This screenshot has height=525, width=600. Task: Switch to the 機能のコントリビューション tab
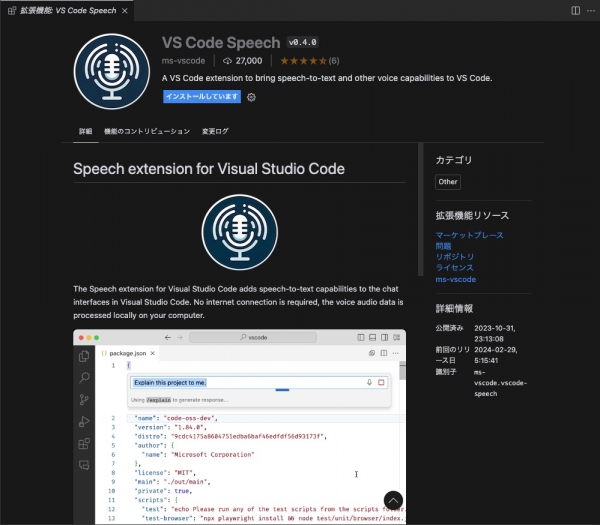point(147,131)
